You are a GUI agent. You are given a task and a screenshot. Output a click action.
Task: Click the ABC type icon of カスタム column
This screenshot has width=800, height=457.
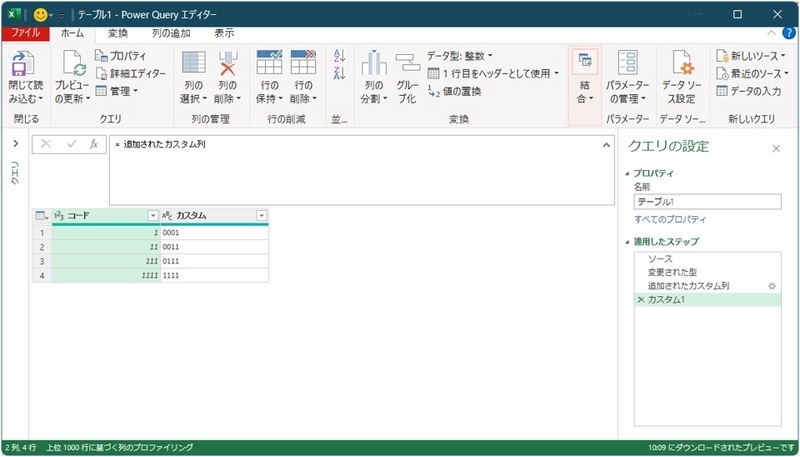tap(167, 216)
